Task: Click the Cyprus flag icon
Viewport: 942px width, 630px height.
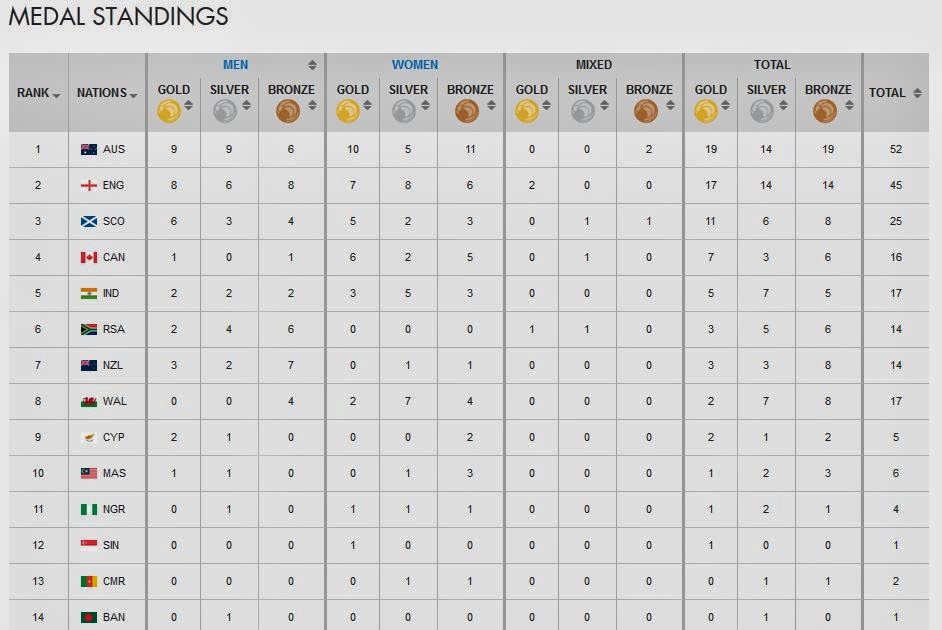Action: [89, 437]
